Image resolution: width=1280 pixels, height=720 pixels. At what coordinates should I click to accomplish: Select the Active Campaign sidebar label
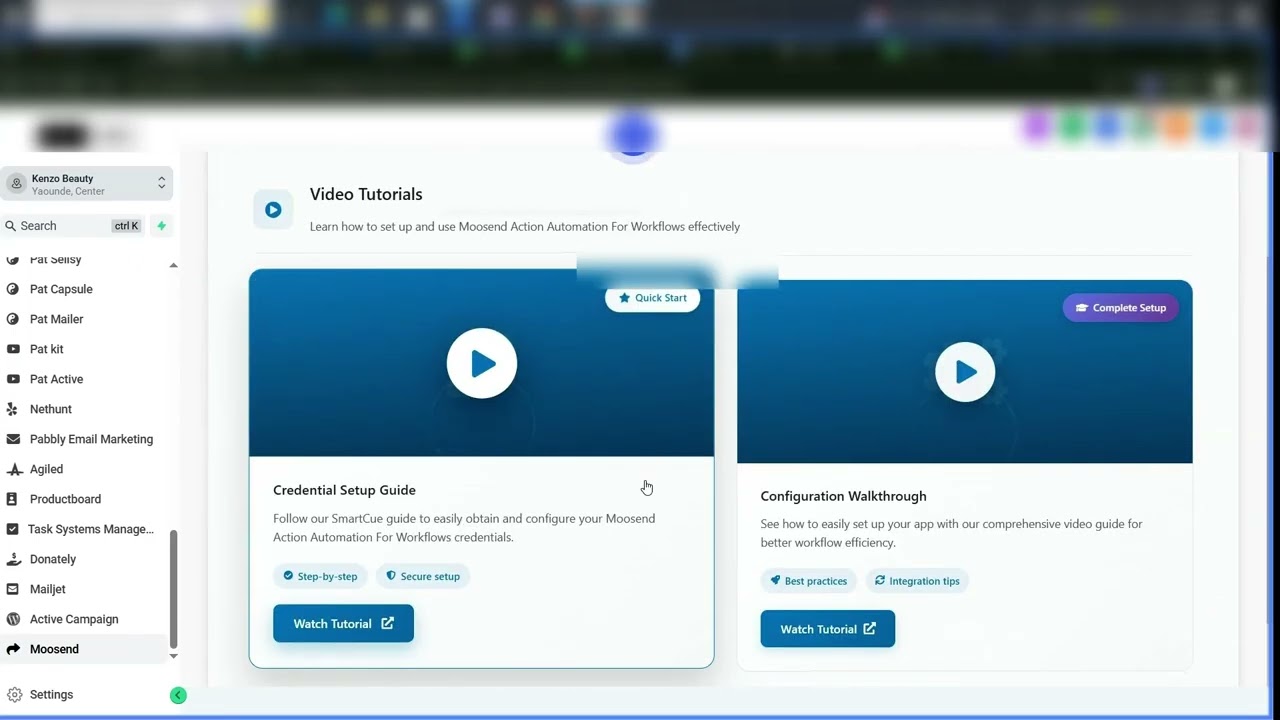(74, 619)
